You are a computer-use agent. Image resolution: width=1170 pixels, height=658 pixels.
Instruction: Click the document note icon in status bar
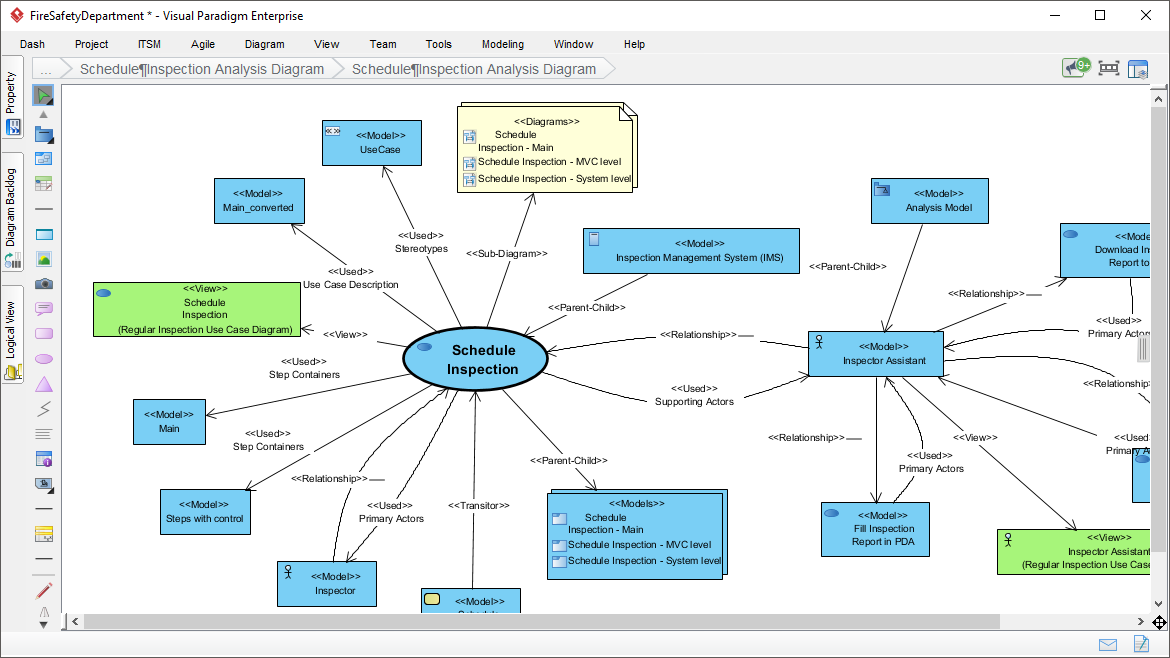click(1141, 643)
